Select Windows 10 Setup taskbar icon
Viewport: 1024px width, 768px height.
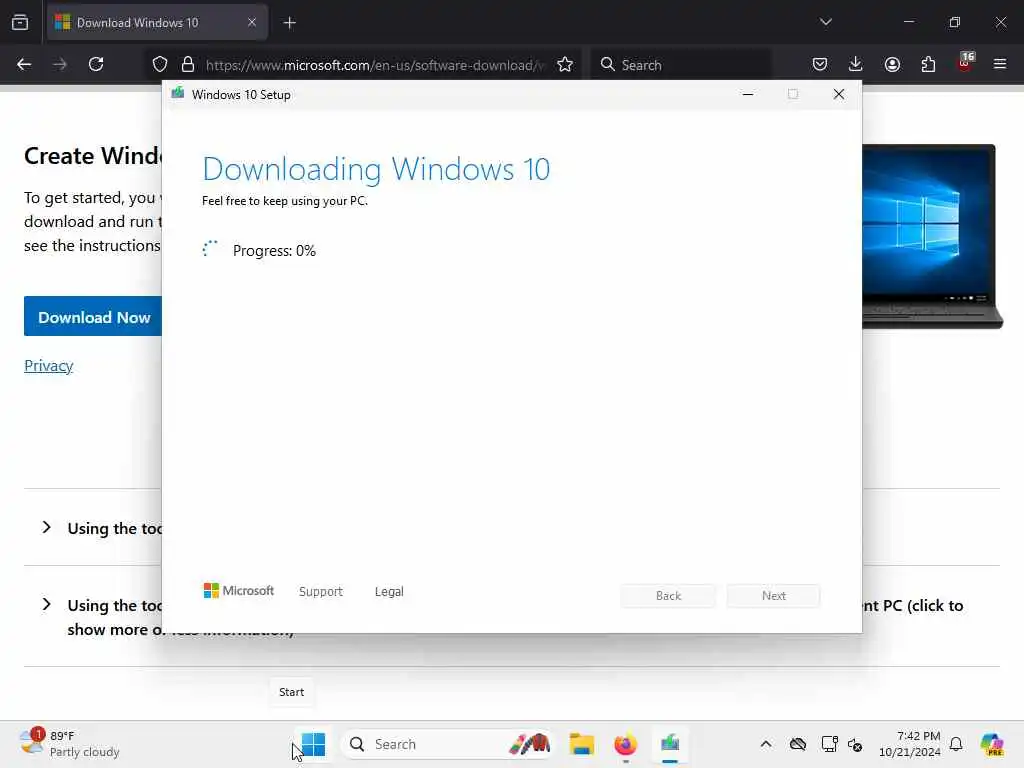670,744
